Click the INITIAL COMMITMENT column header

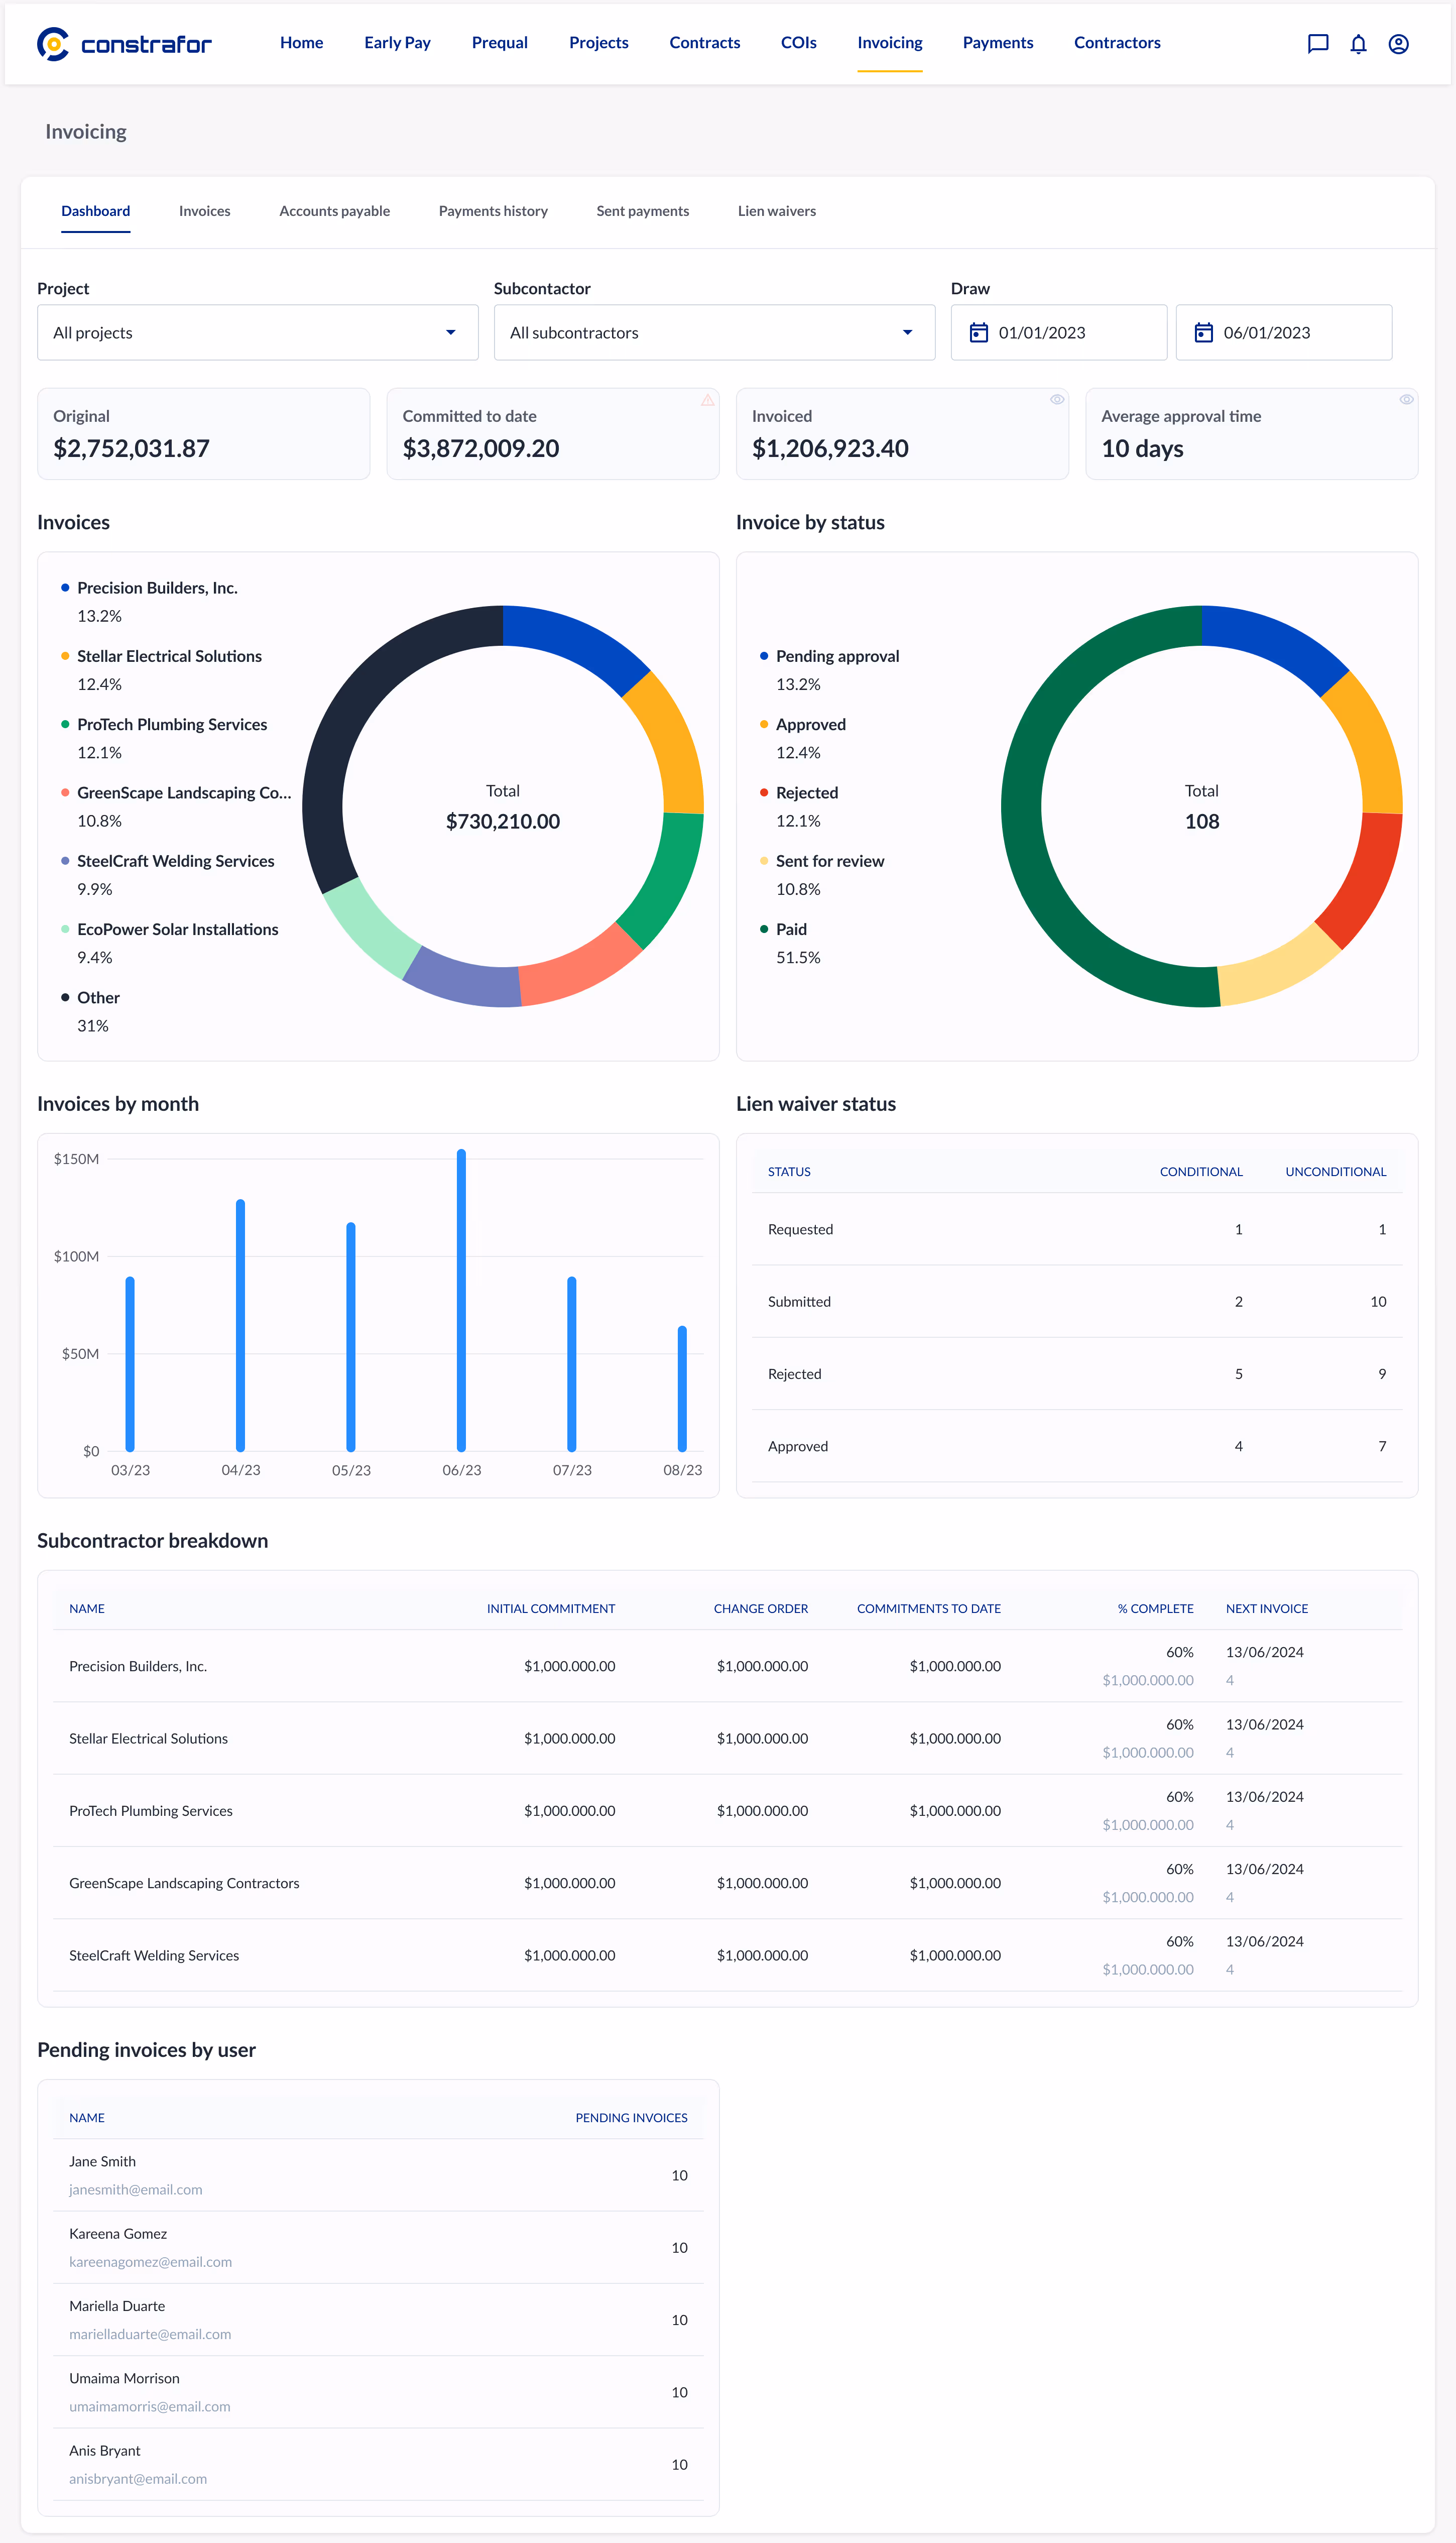tap(551, 1609)
